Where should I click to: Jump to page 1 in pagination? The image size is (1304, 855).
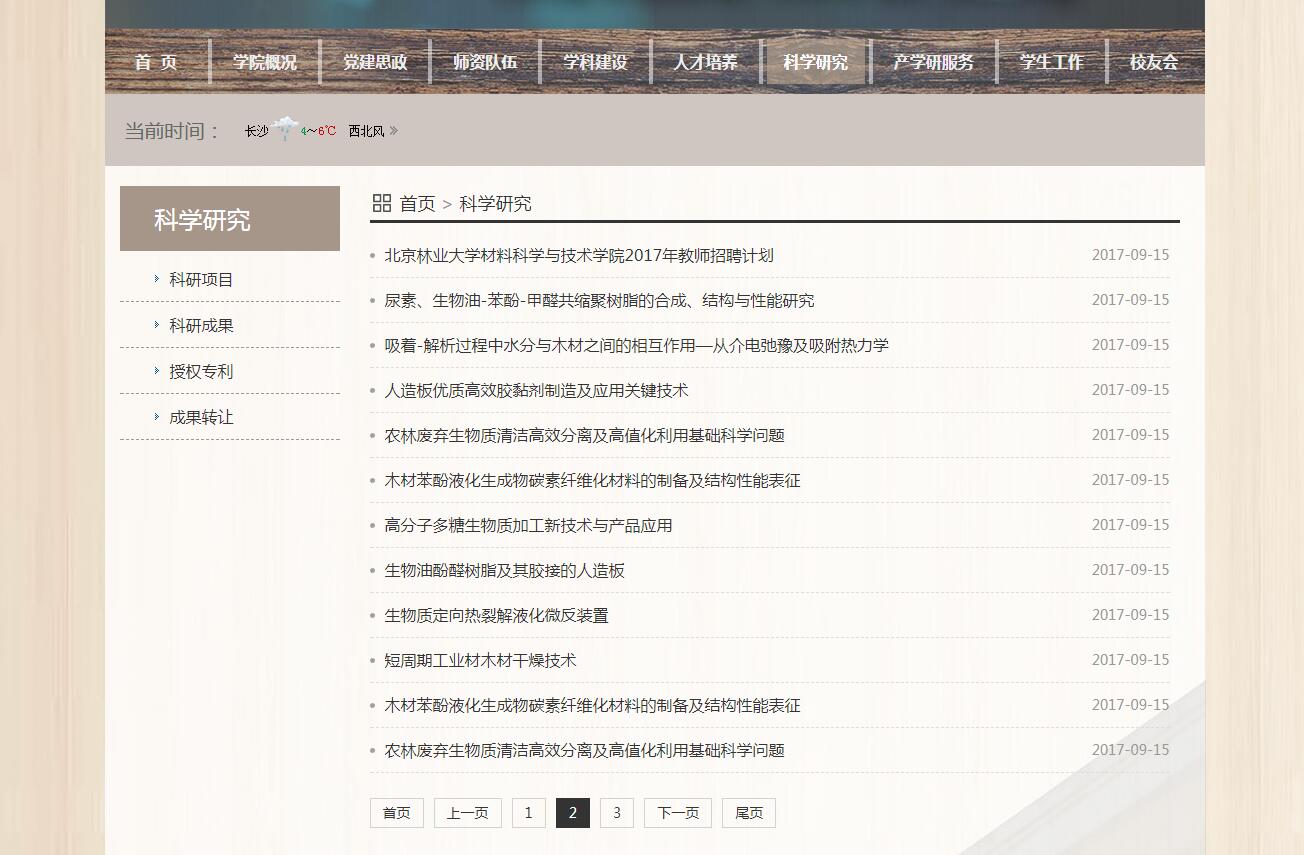[x=529, y=813]
